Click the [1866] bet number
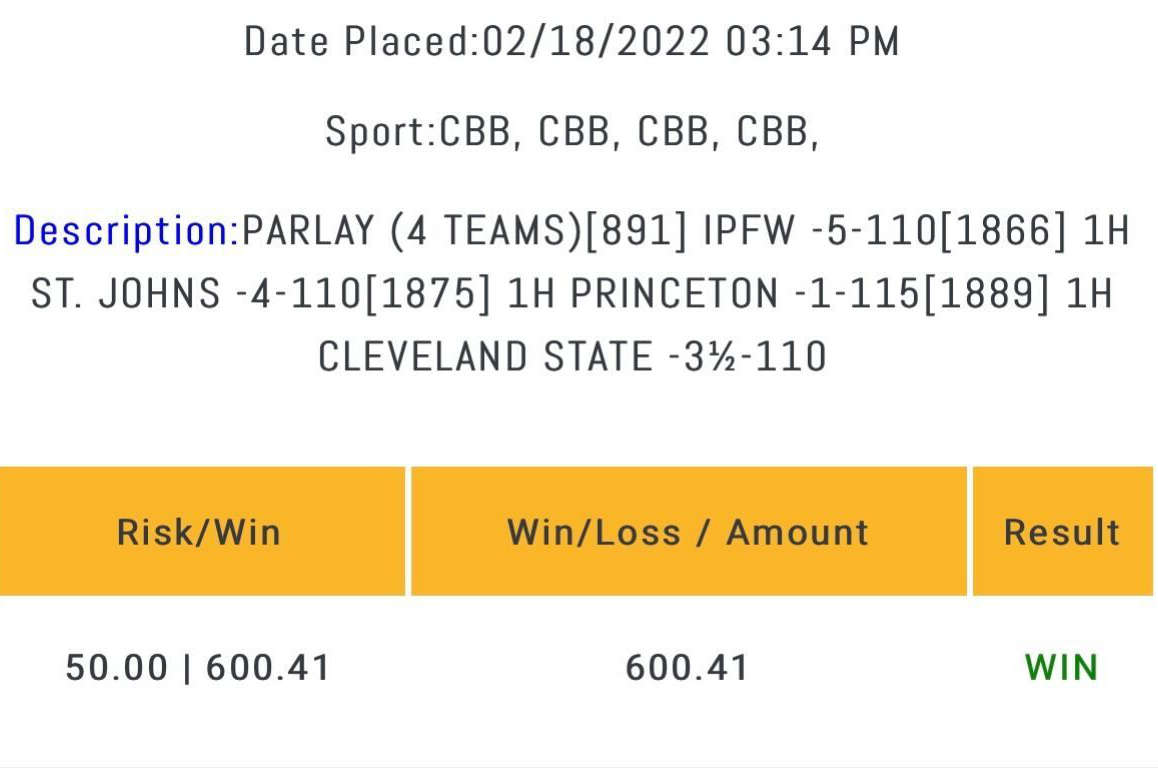The image size is (1158, 768). pos(1004,230)
